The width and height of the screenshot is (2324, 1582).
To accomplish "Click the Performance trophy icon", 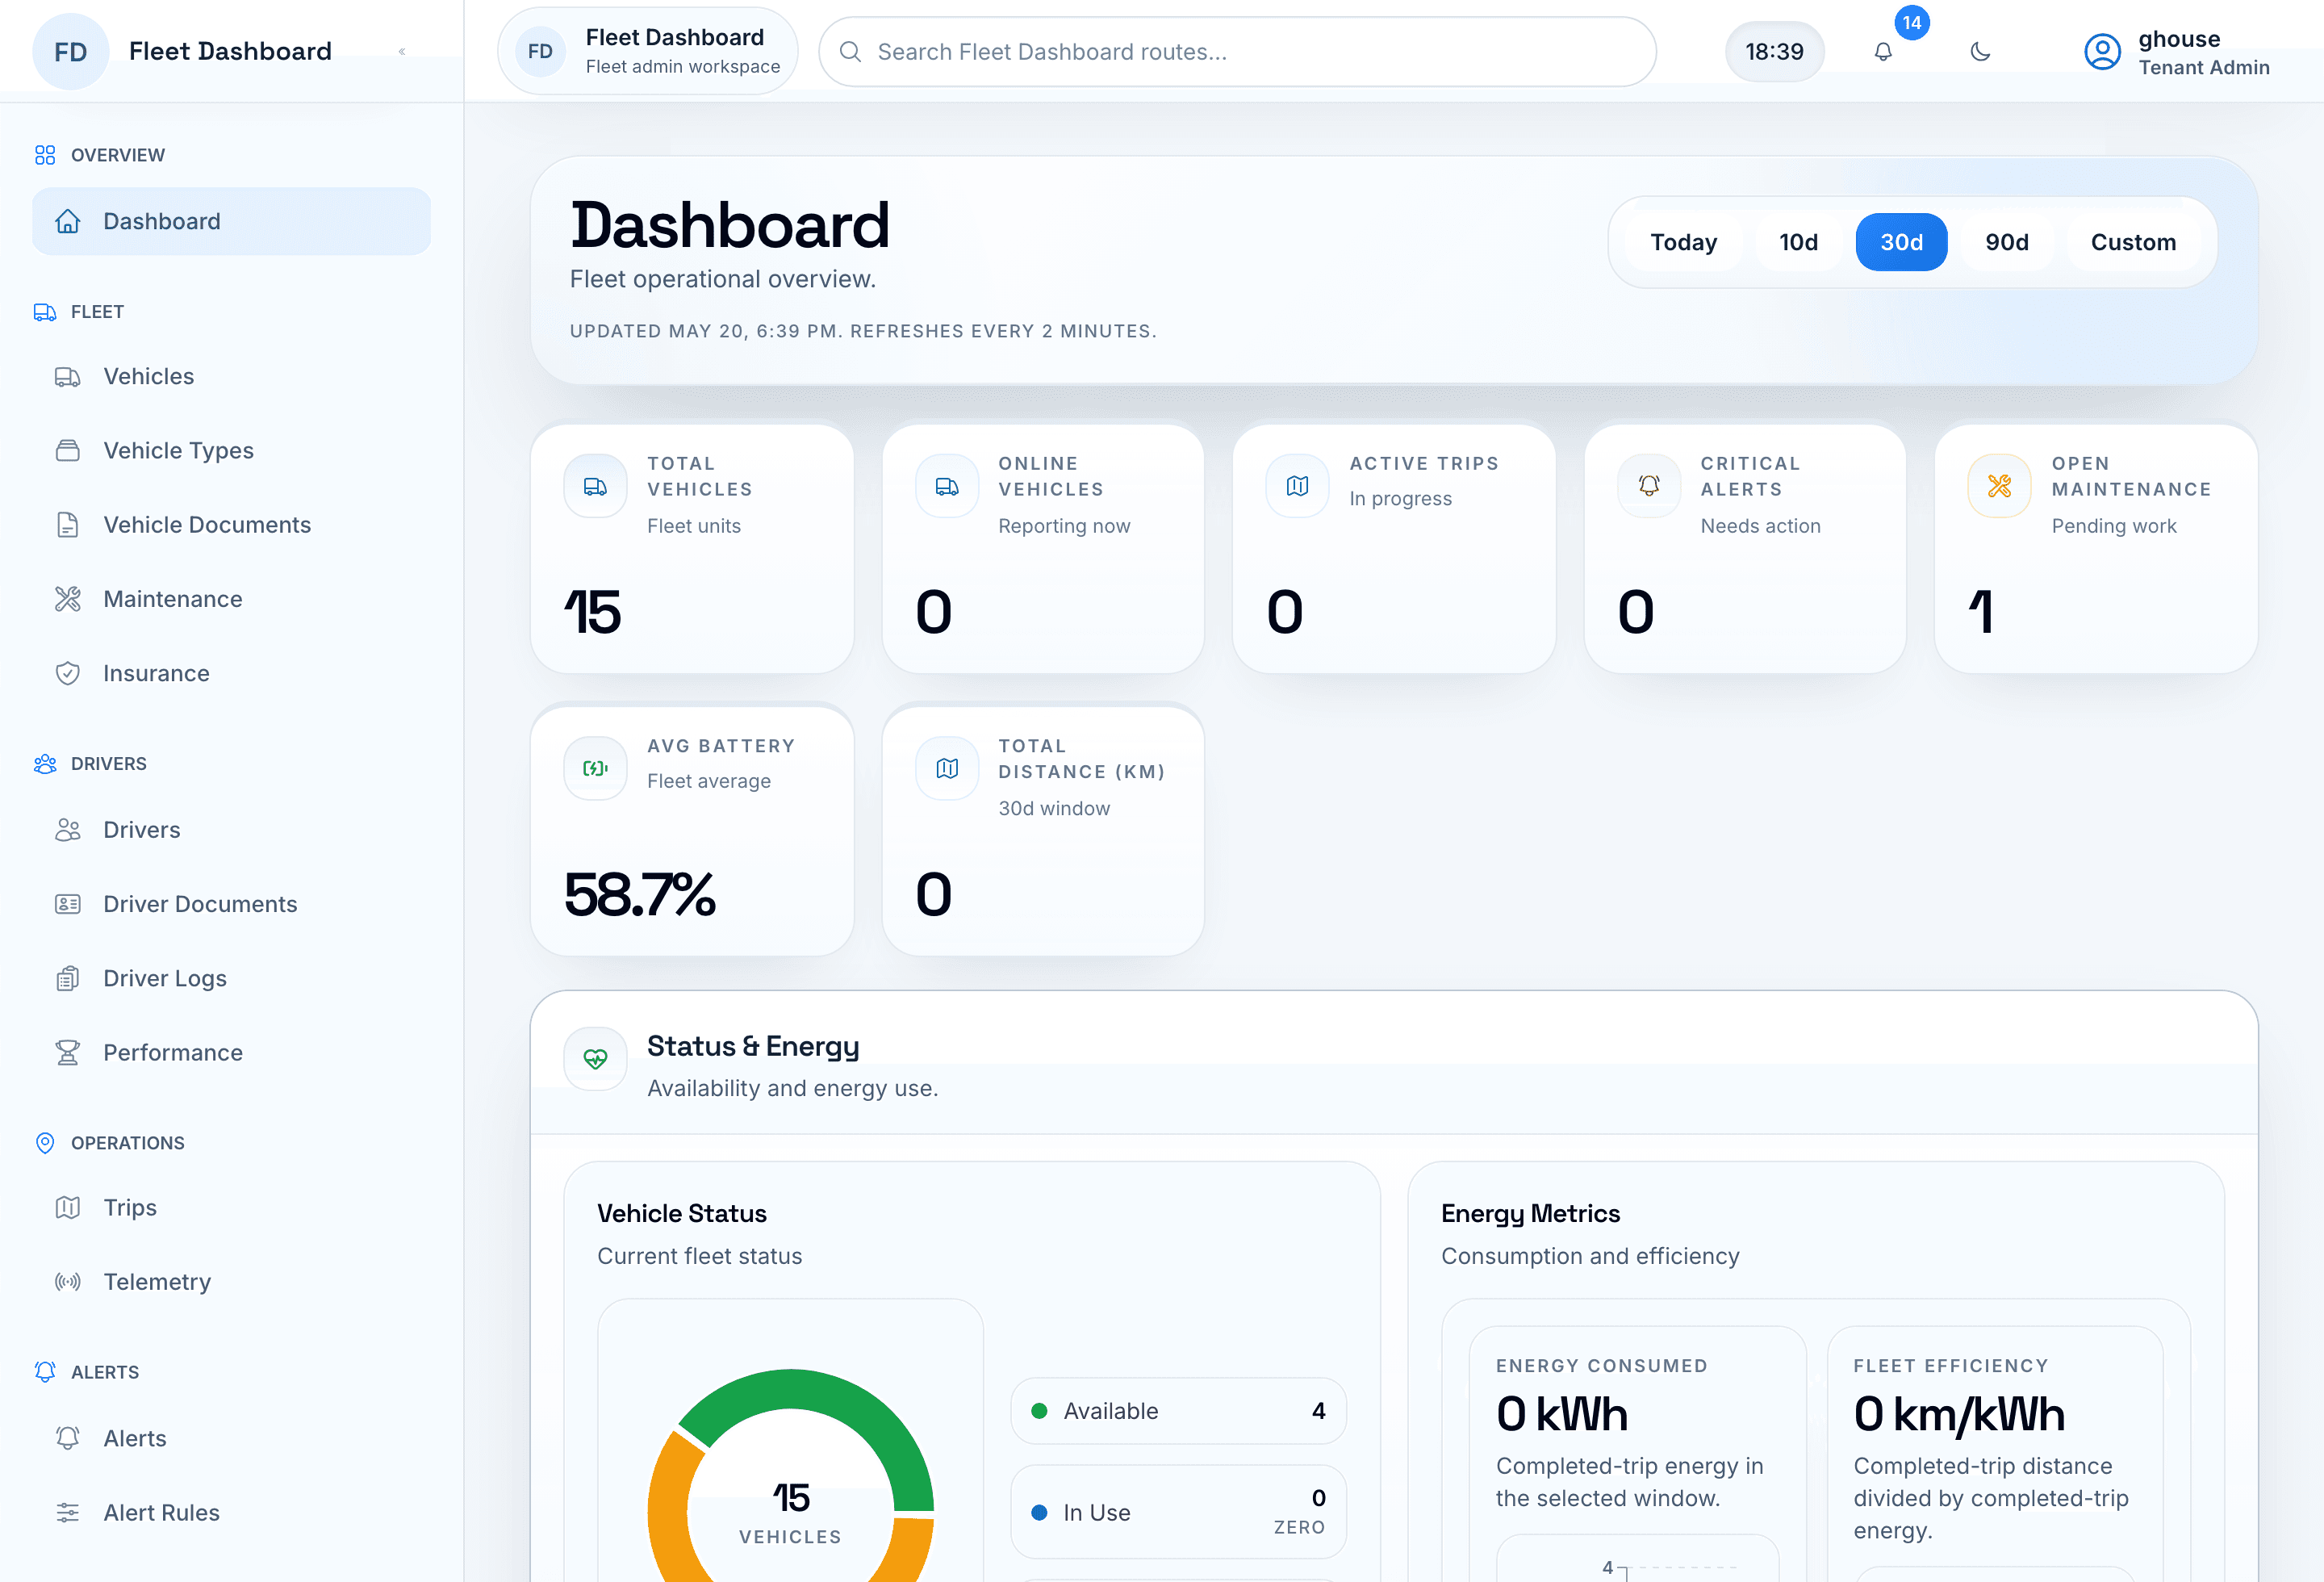I will [x=67, y=1053].
